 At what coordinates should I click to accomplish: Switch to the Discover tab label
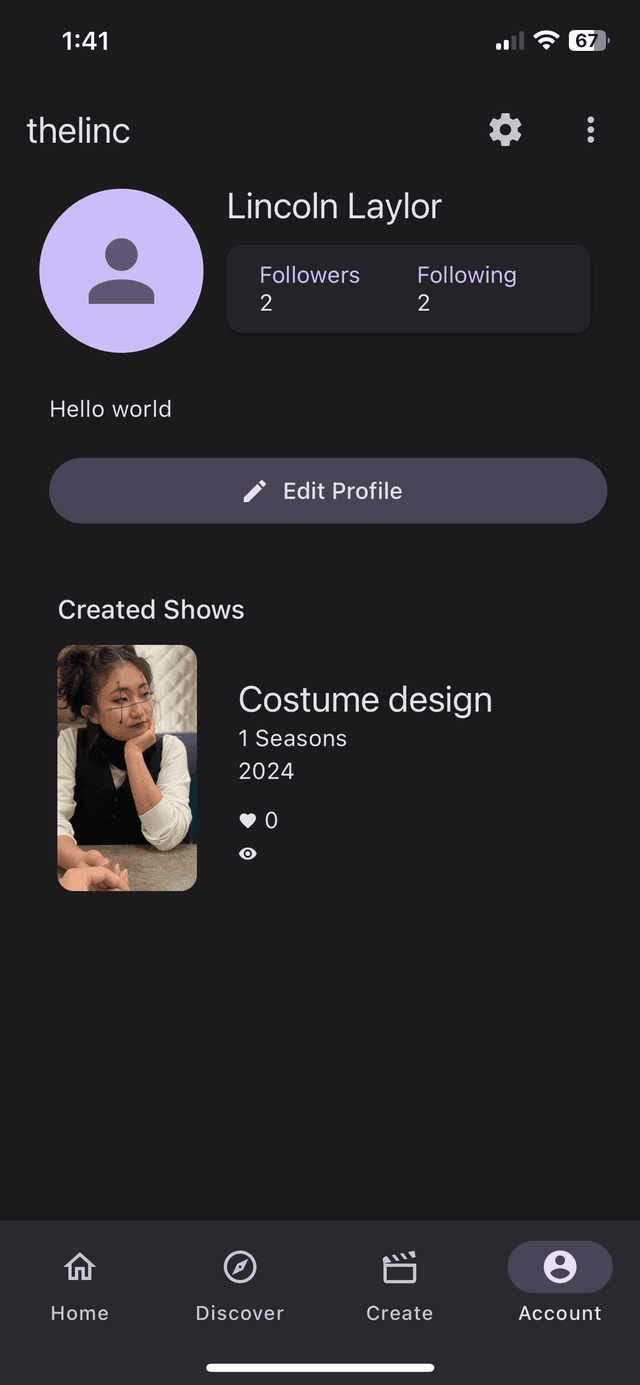tap(240, 1313)
